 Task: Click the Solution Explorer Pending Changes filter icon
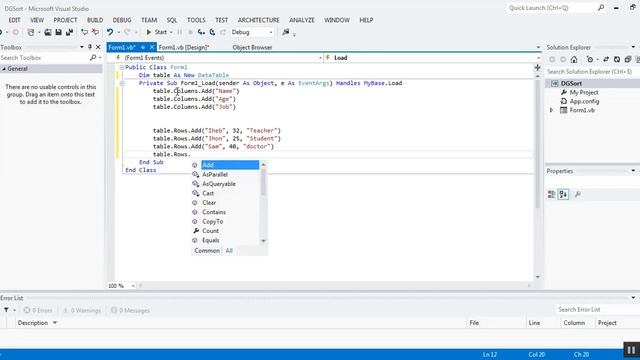(589, 60)
